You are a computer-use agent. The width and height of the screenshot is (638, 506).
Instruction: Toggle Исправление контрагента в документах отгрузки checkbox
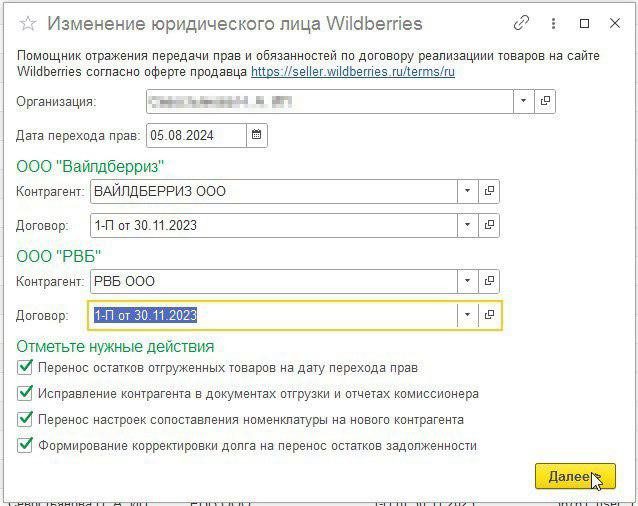(25, 394)
